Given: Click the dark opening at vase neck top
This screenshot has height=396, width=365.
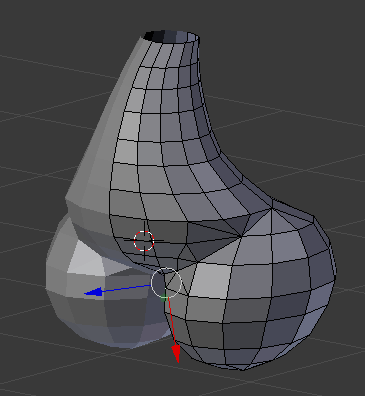Looking at the screenshot, I should click(171, 36).
